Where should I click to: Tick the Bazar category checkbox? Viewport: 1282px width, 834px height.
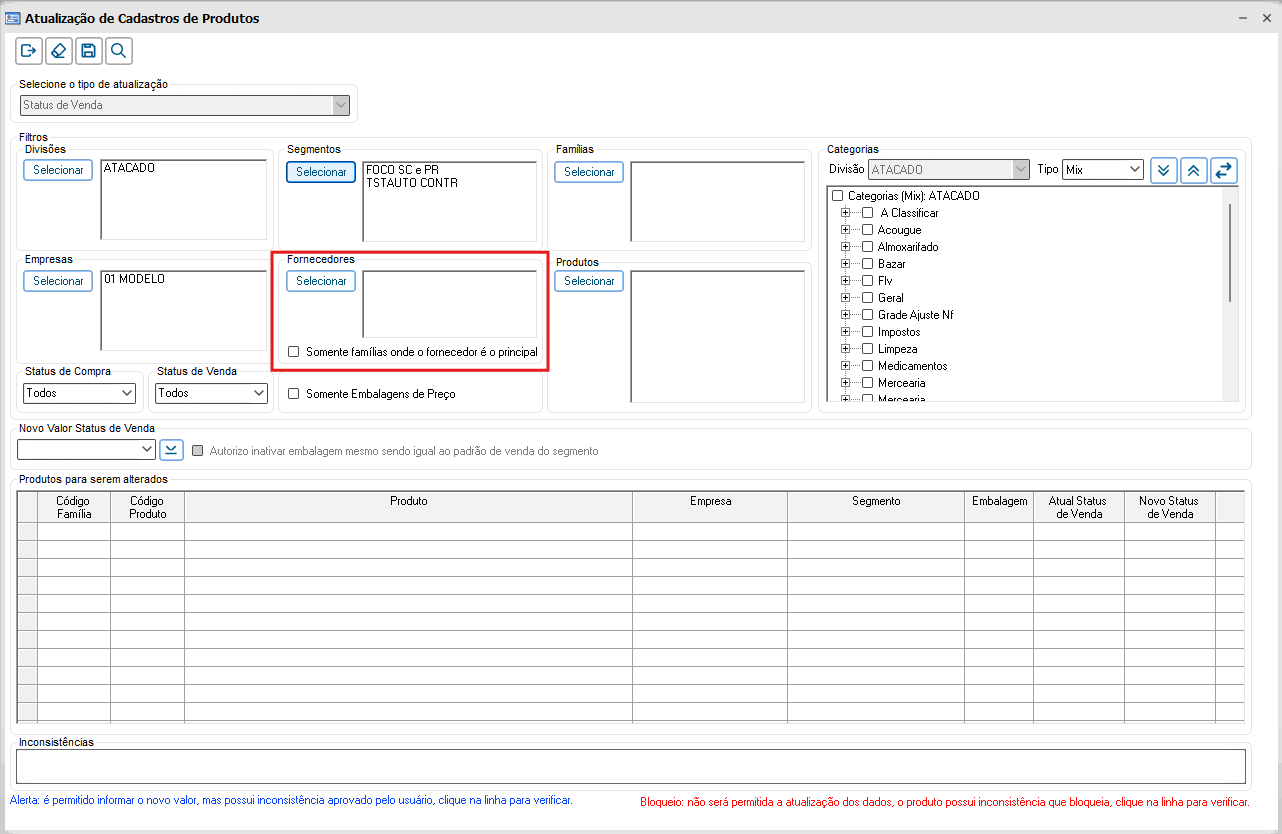868,264
